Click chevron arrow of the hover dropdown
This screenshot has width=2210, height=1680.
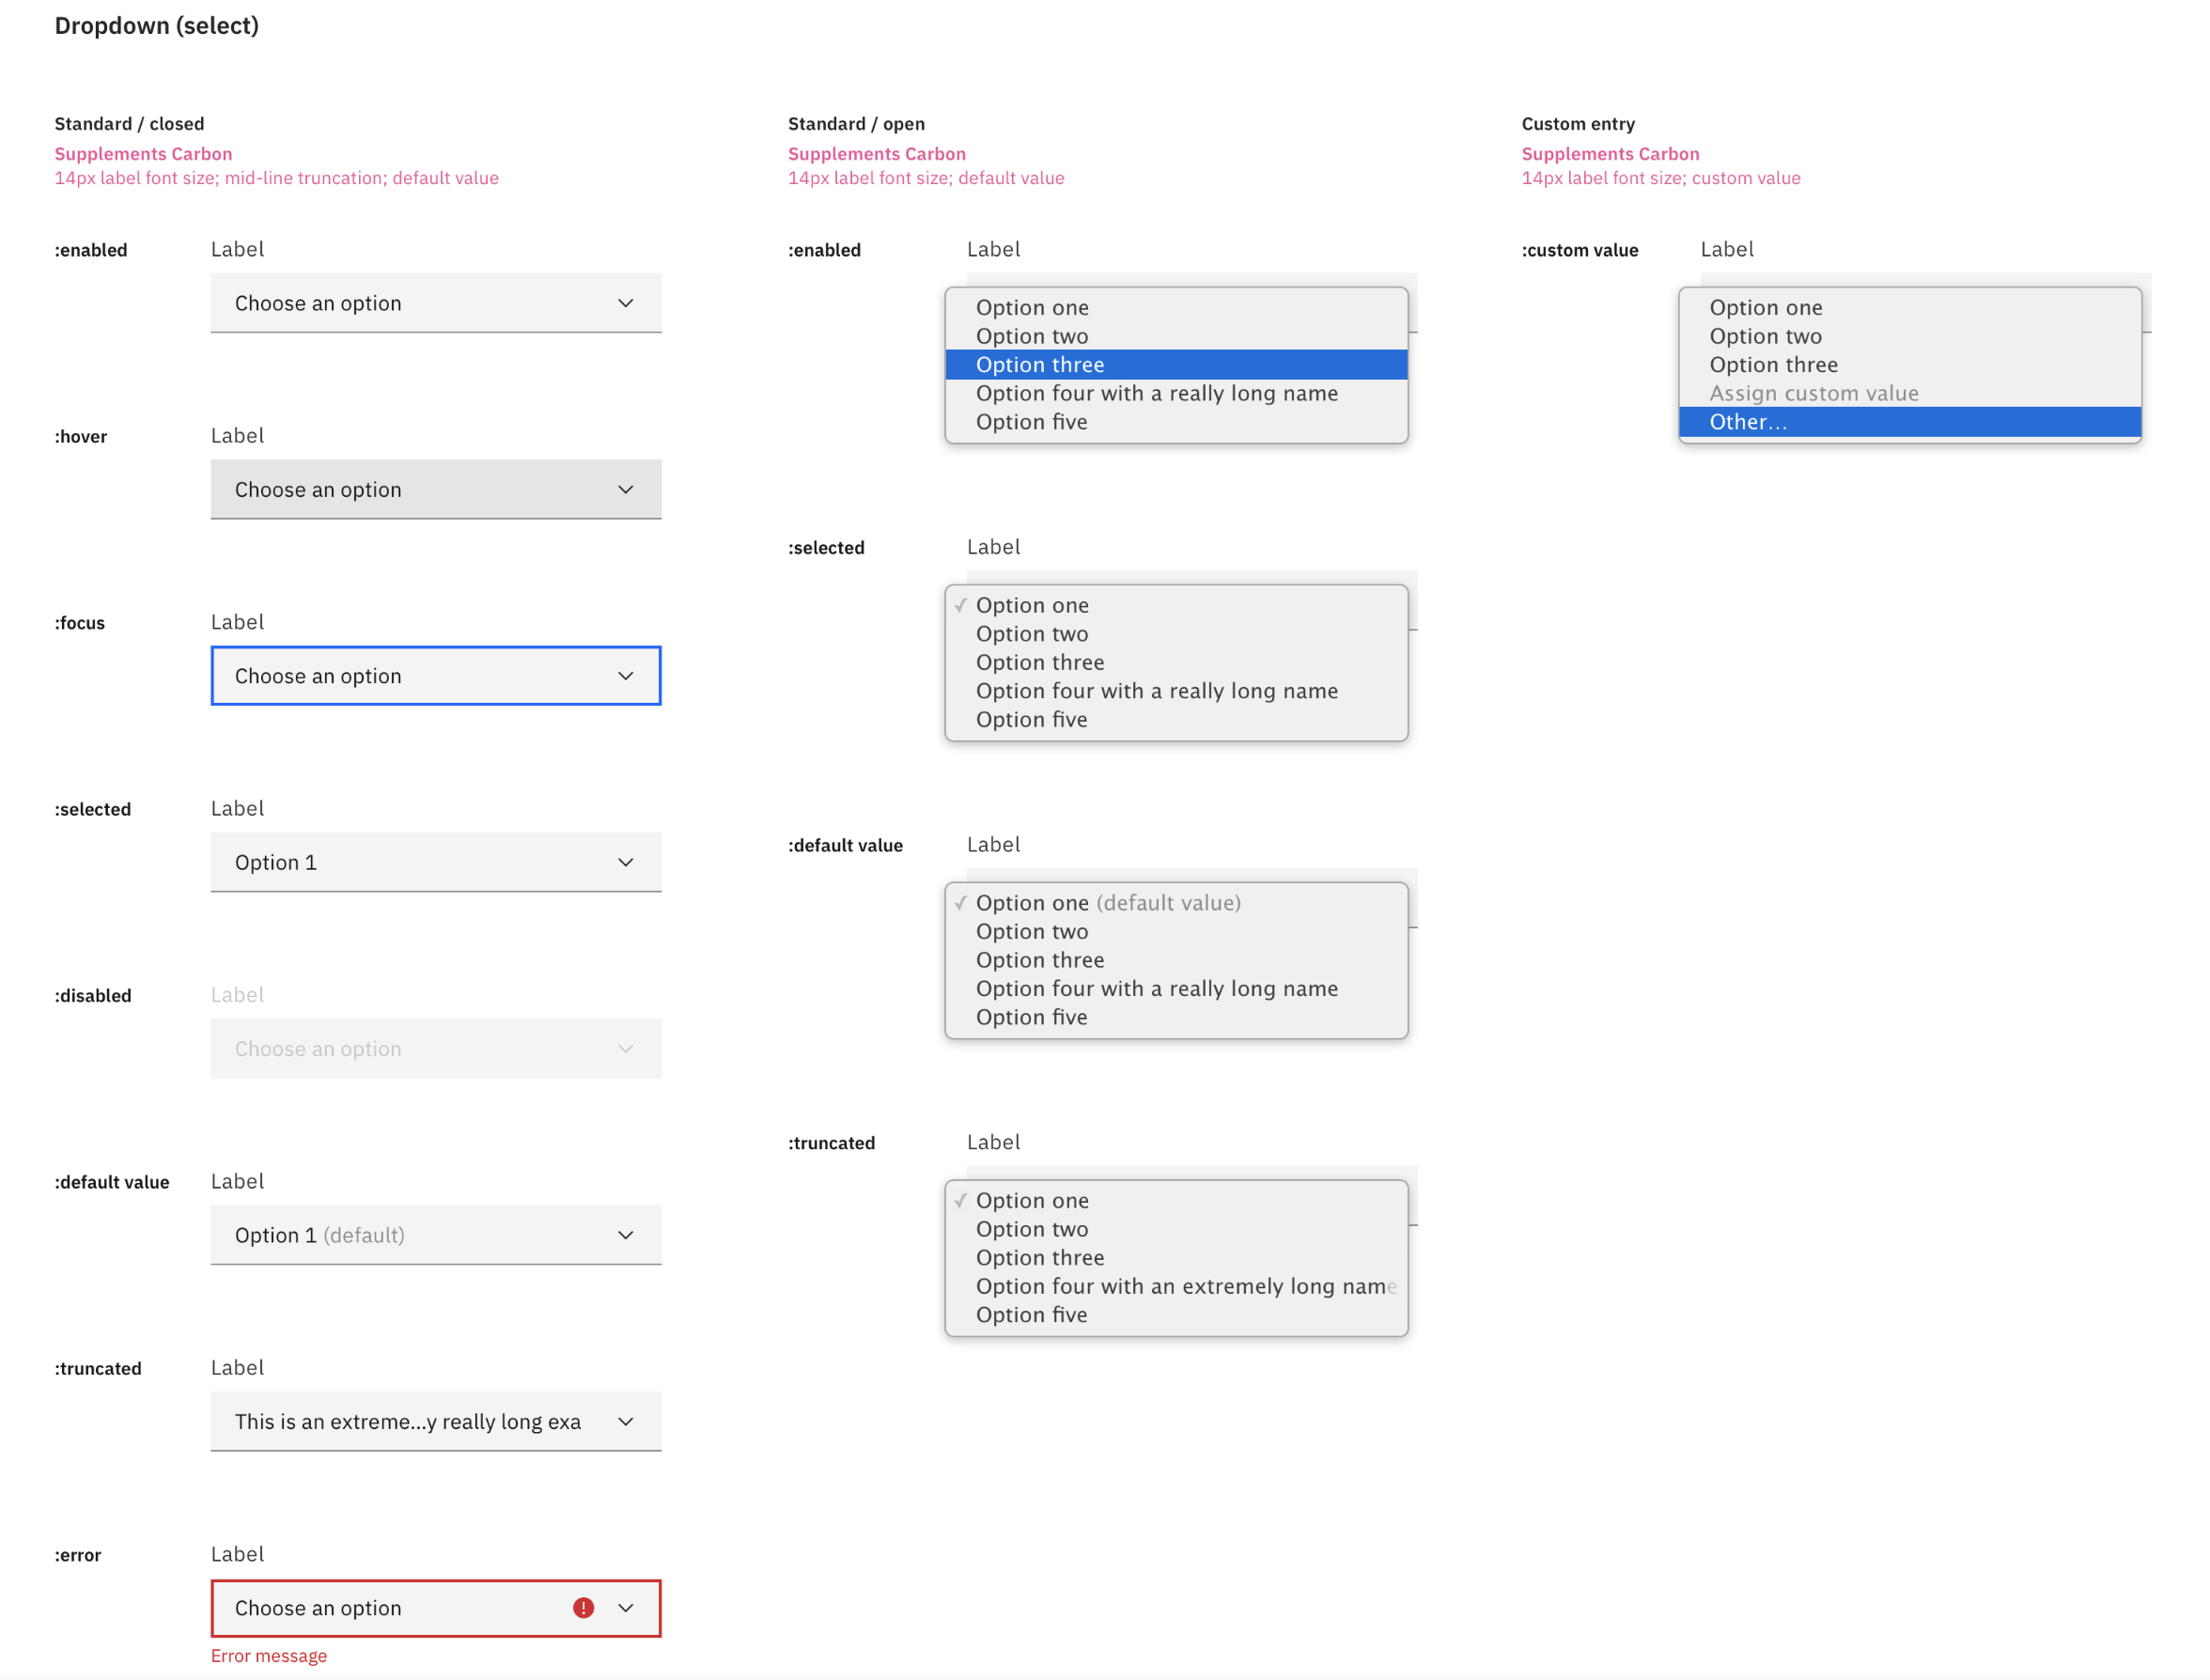tap(625, 489)
